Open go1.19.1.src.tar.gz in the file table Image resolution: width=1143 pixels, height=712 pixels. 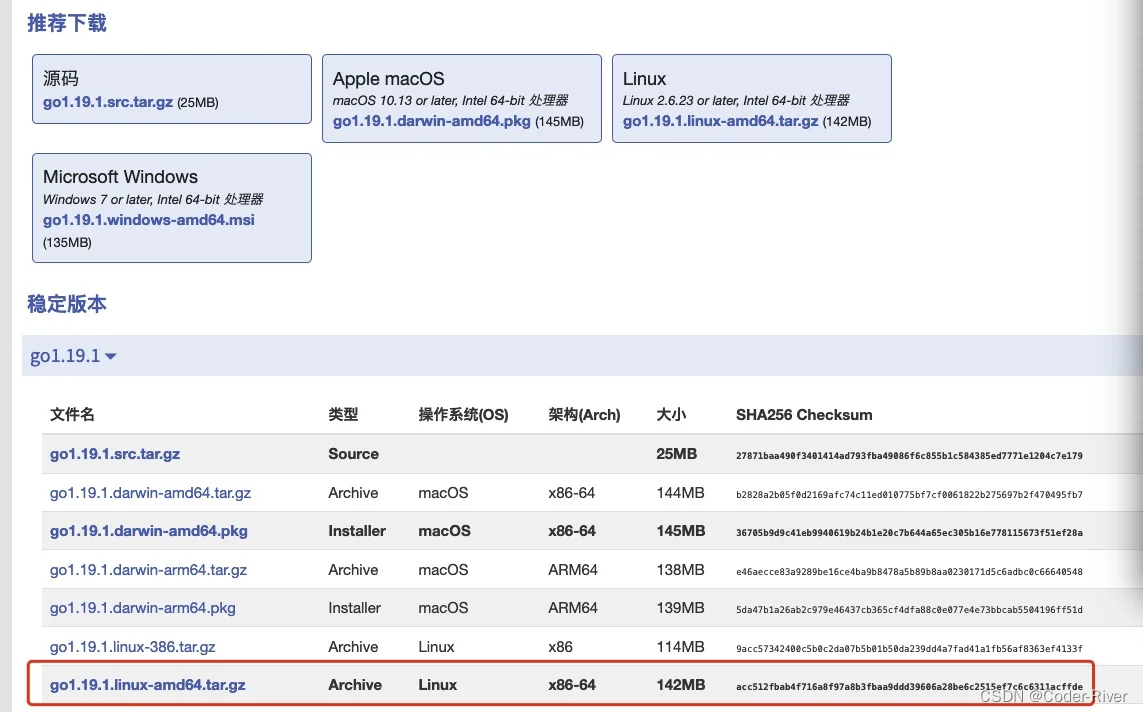point(115,454)
